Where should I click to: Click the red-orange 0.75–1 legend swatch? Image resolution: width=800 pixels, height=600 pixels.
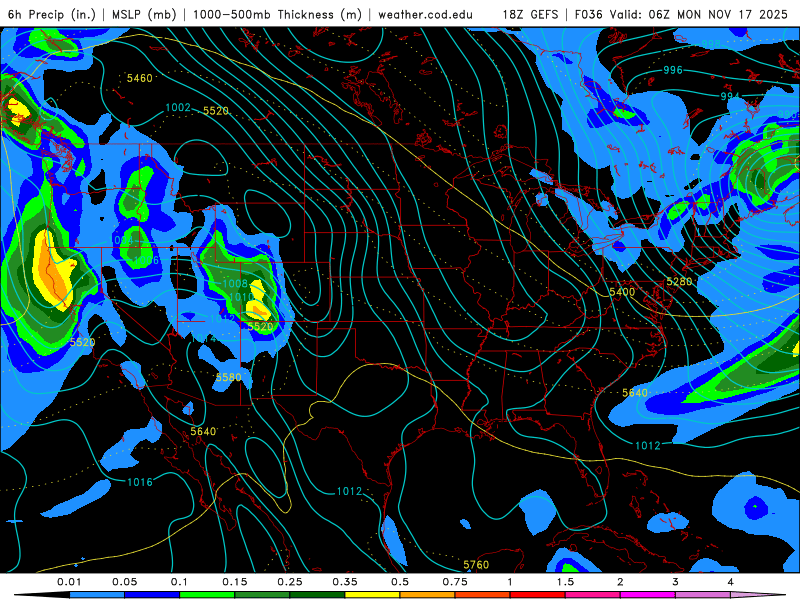483,595
